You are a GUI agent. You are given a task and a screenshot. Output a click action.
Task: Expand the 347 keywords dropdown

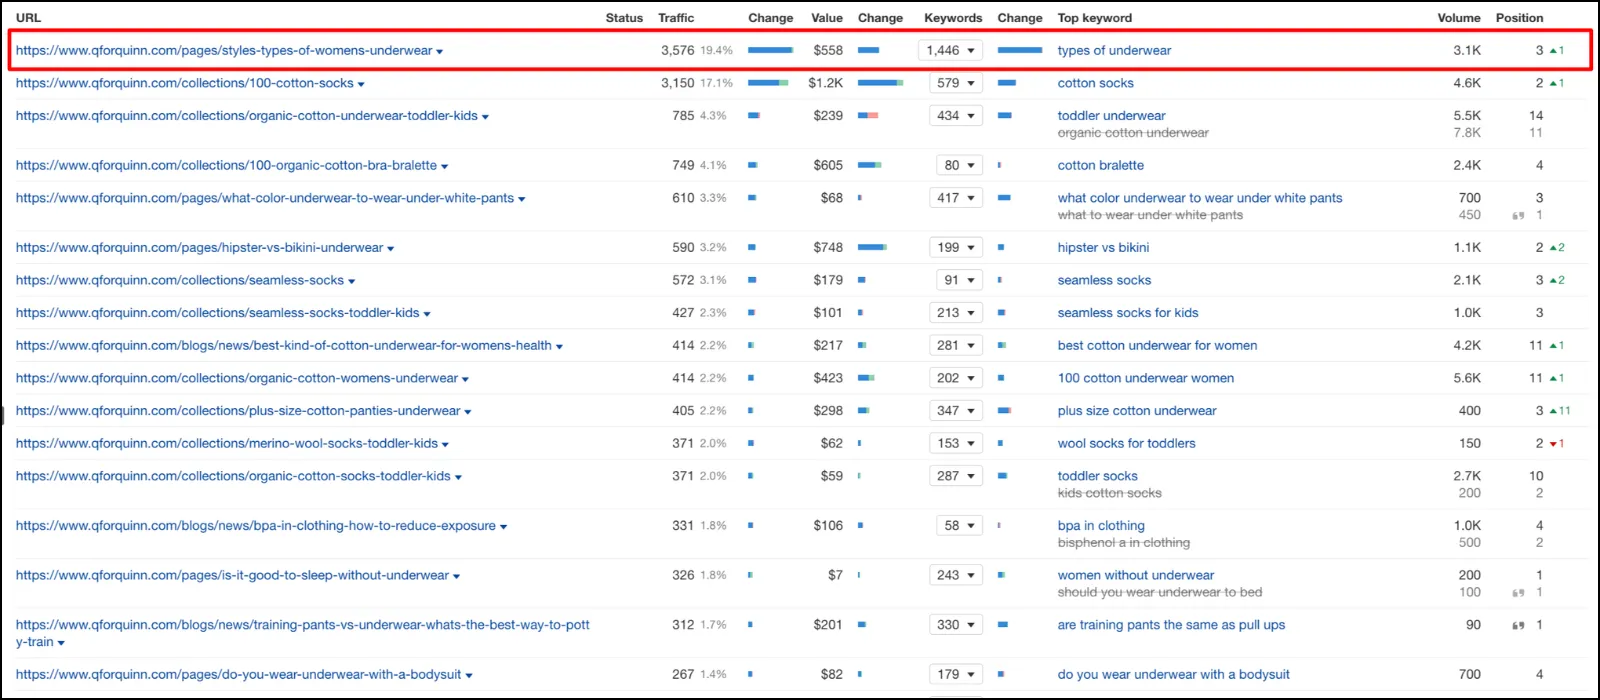click(956, 411)
